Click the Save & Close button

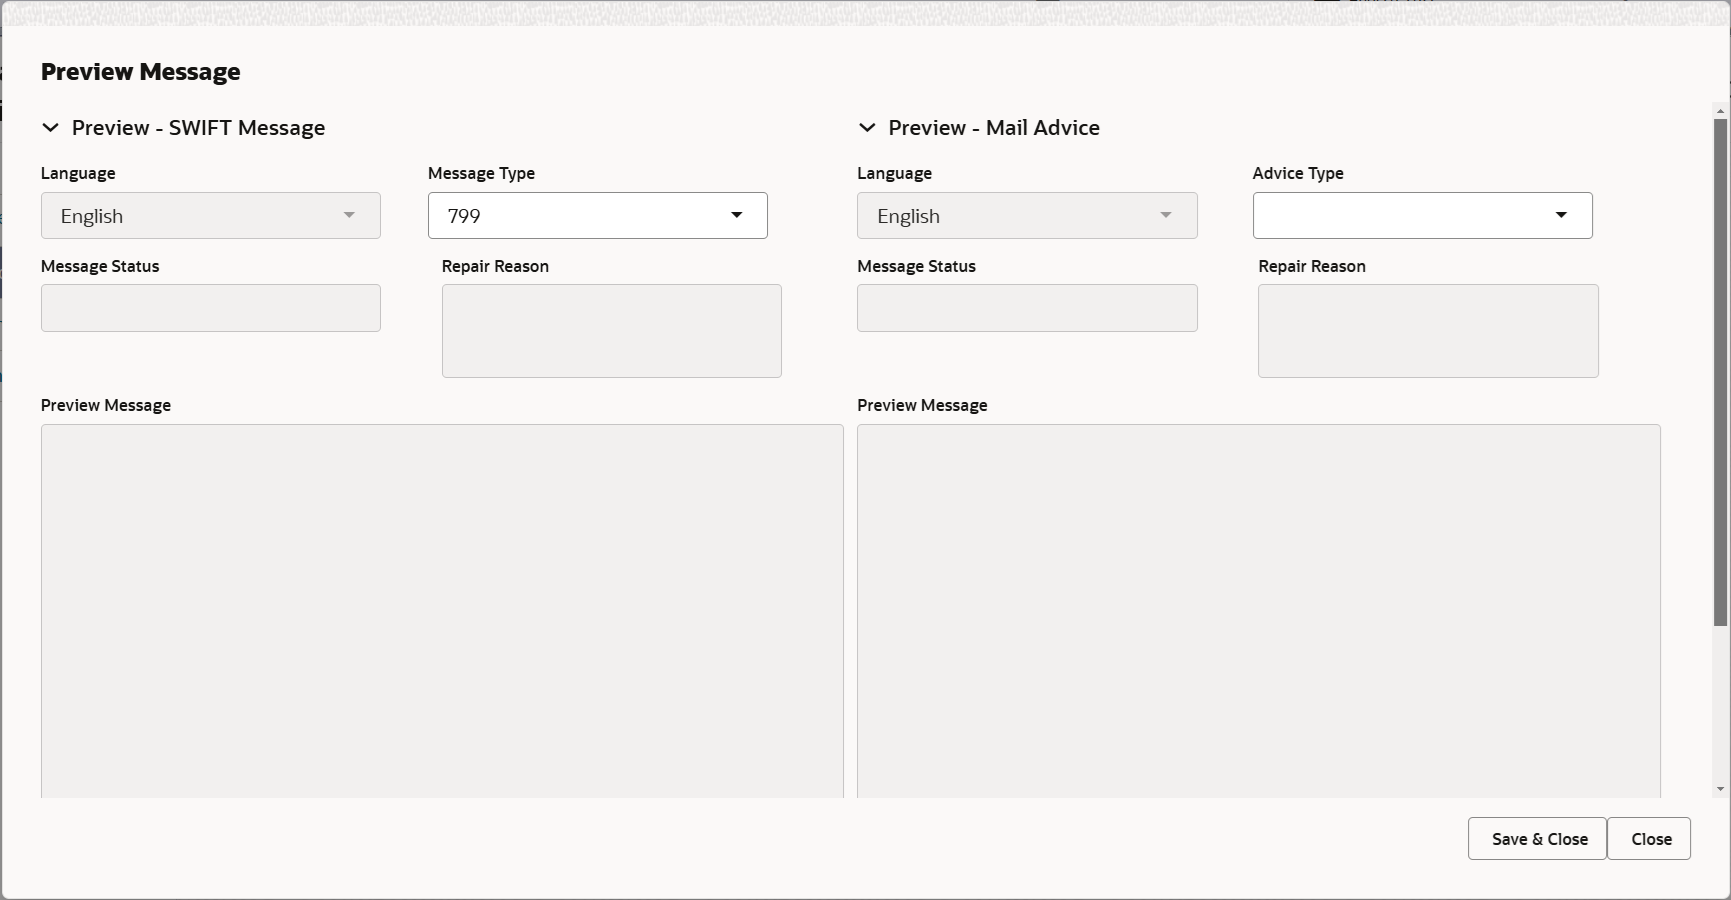point(1538,839)
